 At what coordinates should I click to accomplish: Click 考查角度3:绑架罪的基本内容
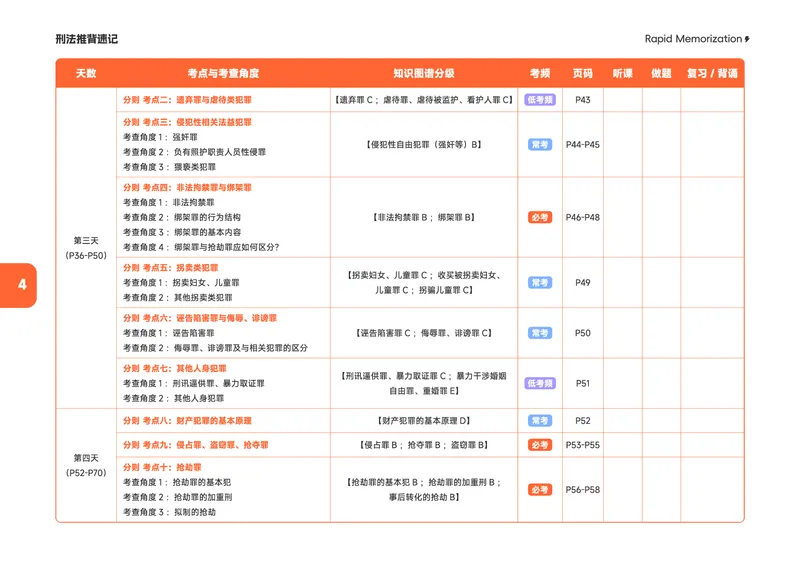click(x=182, y=232)
